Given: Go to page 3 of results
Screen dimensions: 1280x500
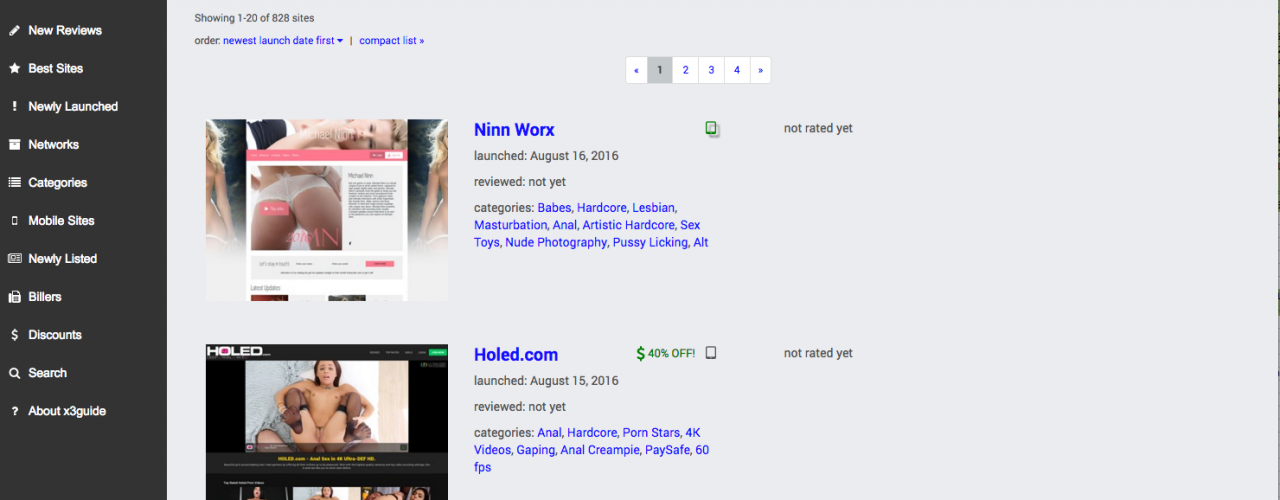Looking at the screenshot, I should click(x=711, y=70).
